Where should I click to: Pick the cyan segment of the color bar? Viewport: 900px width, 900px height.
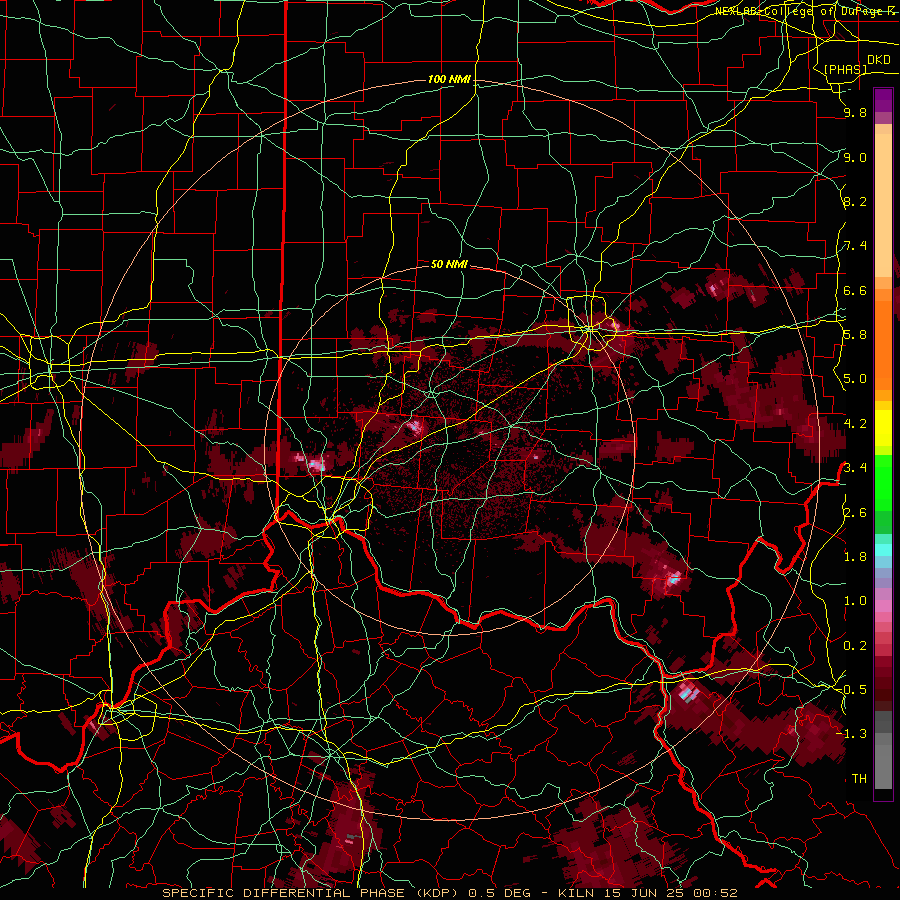pos(883,550)
